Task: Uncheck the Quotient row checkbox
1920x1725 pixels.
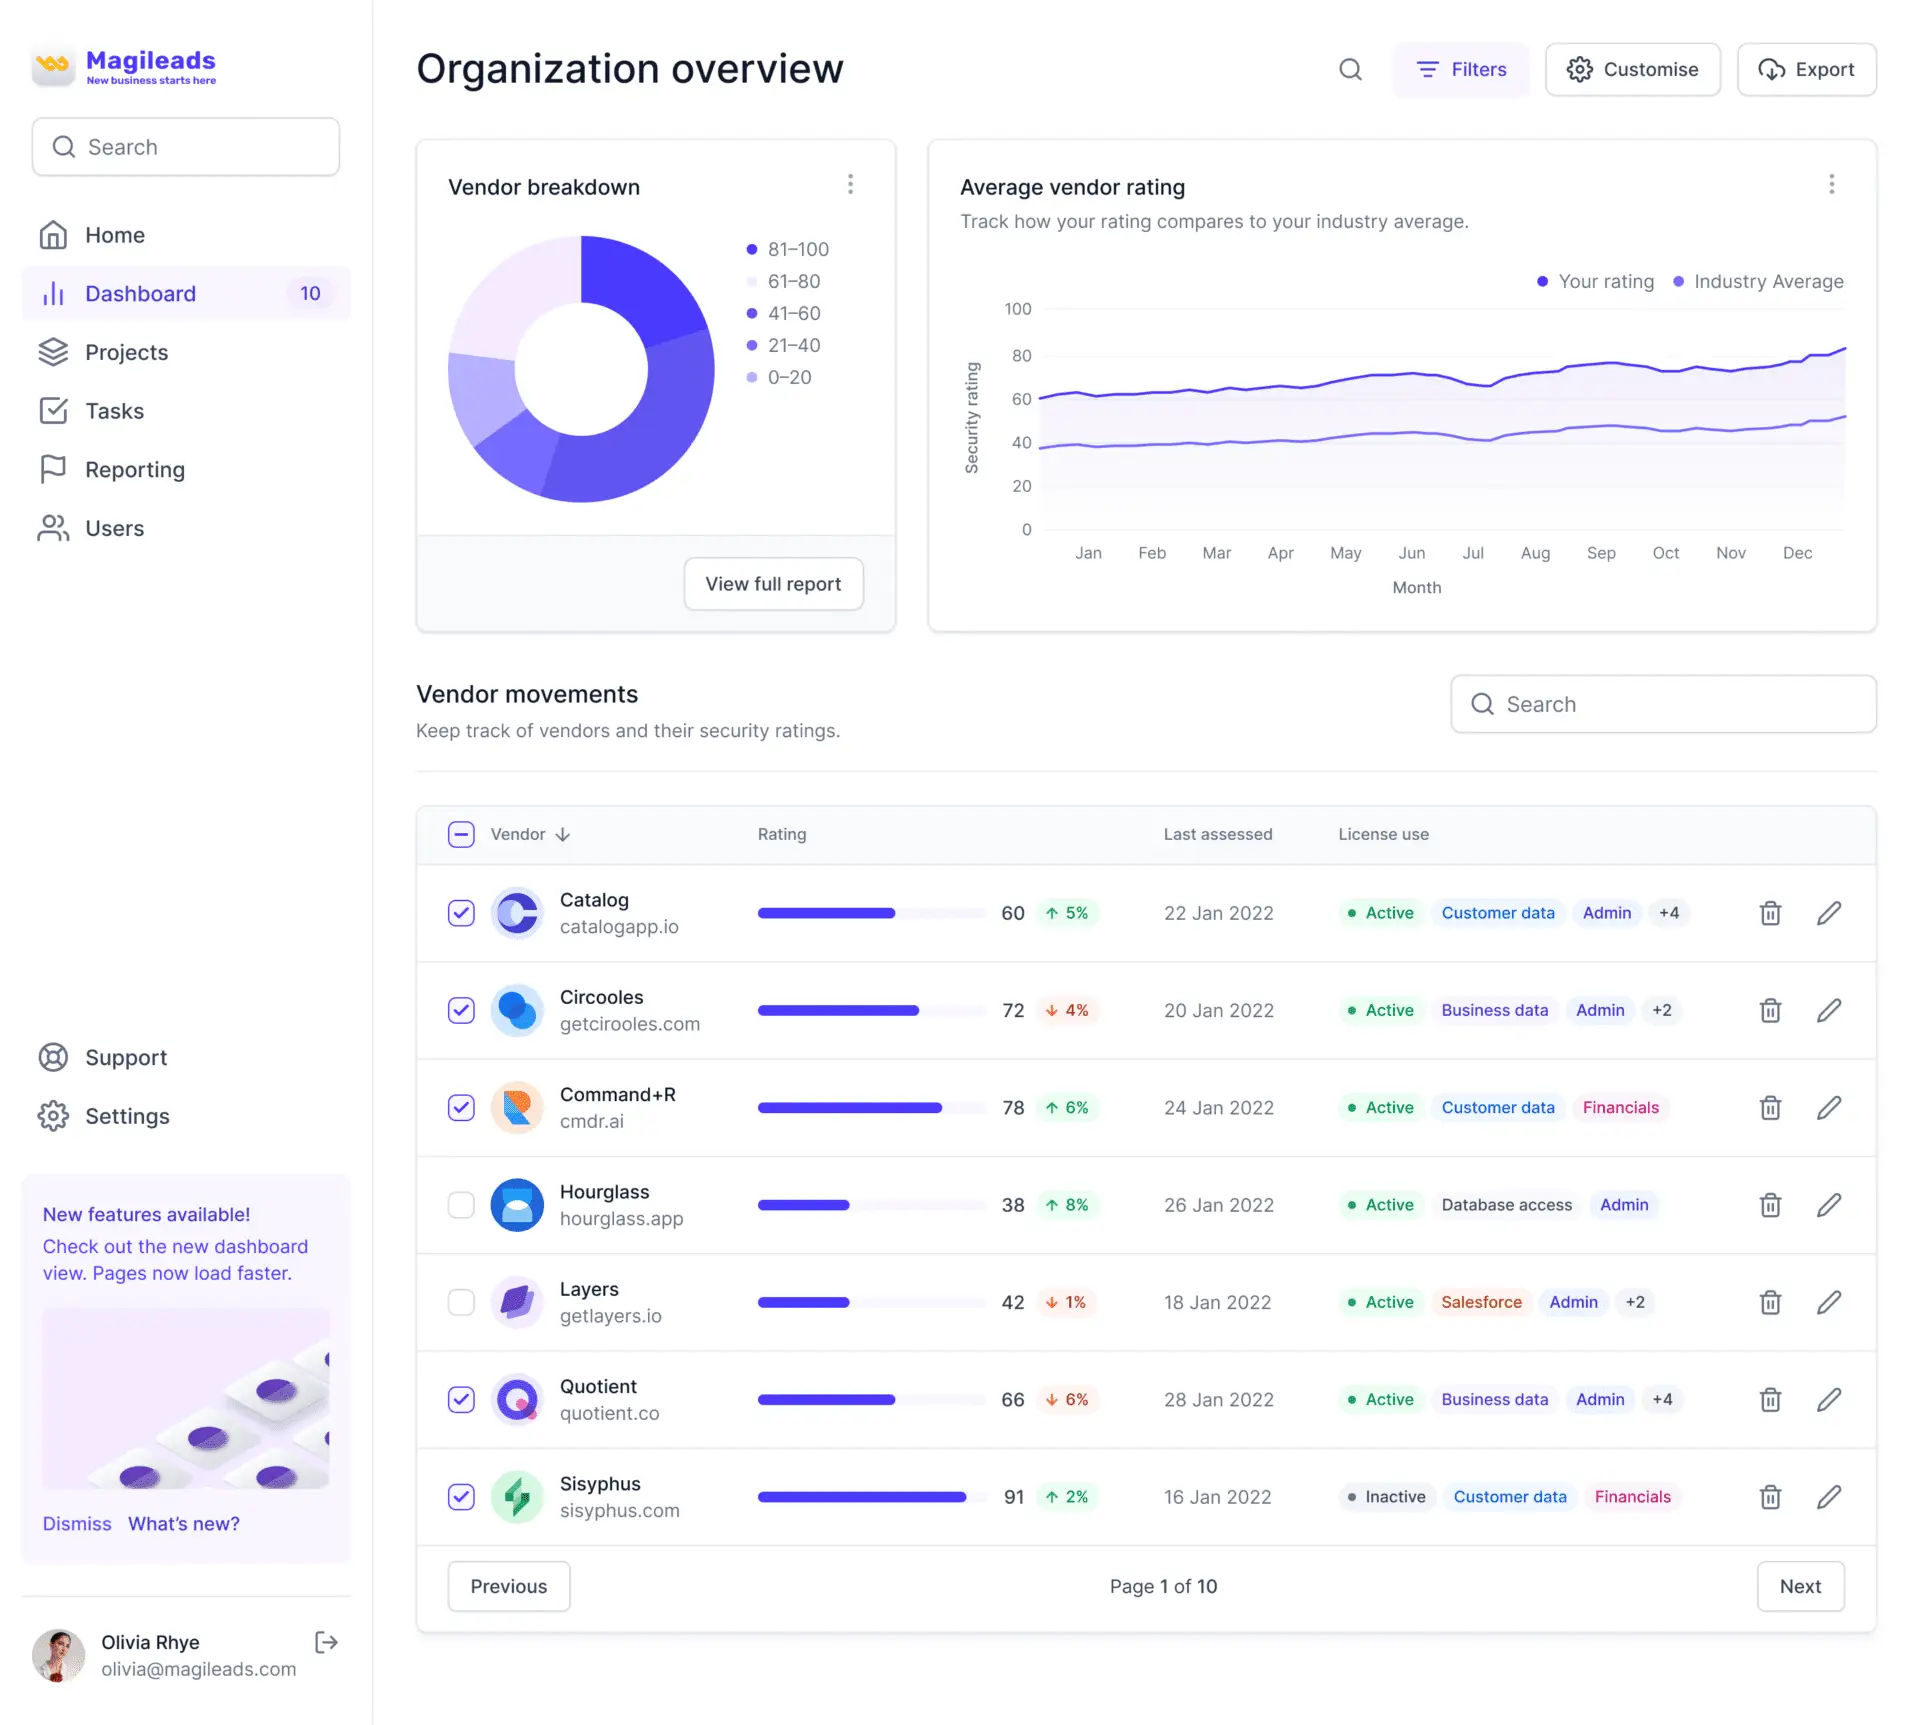Action: click(x=461, y=1400)
